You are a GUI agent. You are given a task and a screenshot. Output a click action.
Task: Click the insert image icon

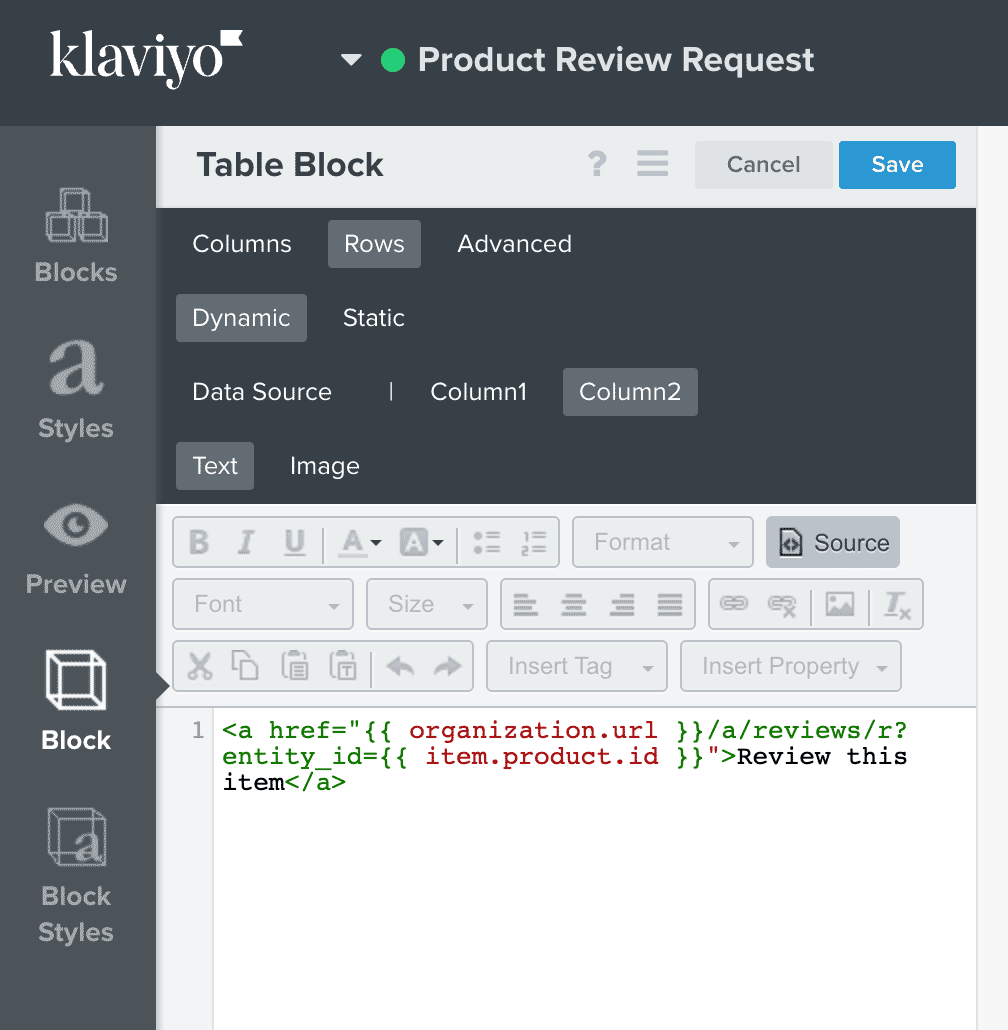click(840, 604)
